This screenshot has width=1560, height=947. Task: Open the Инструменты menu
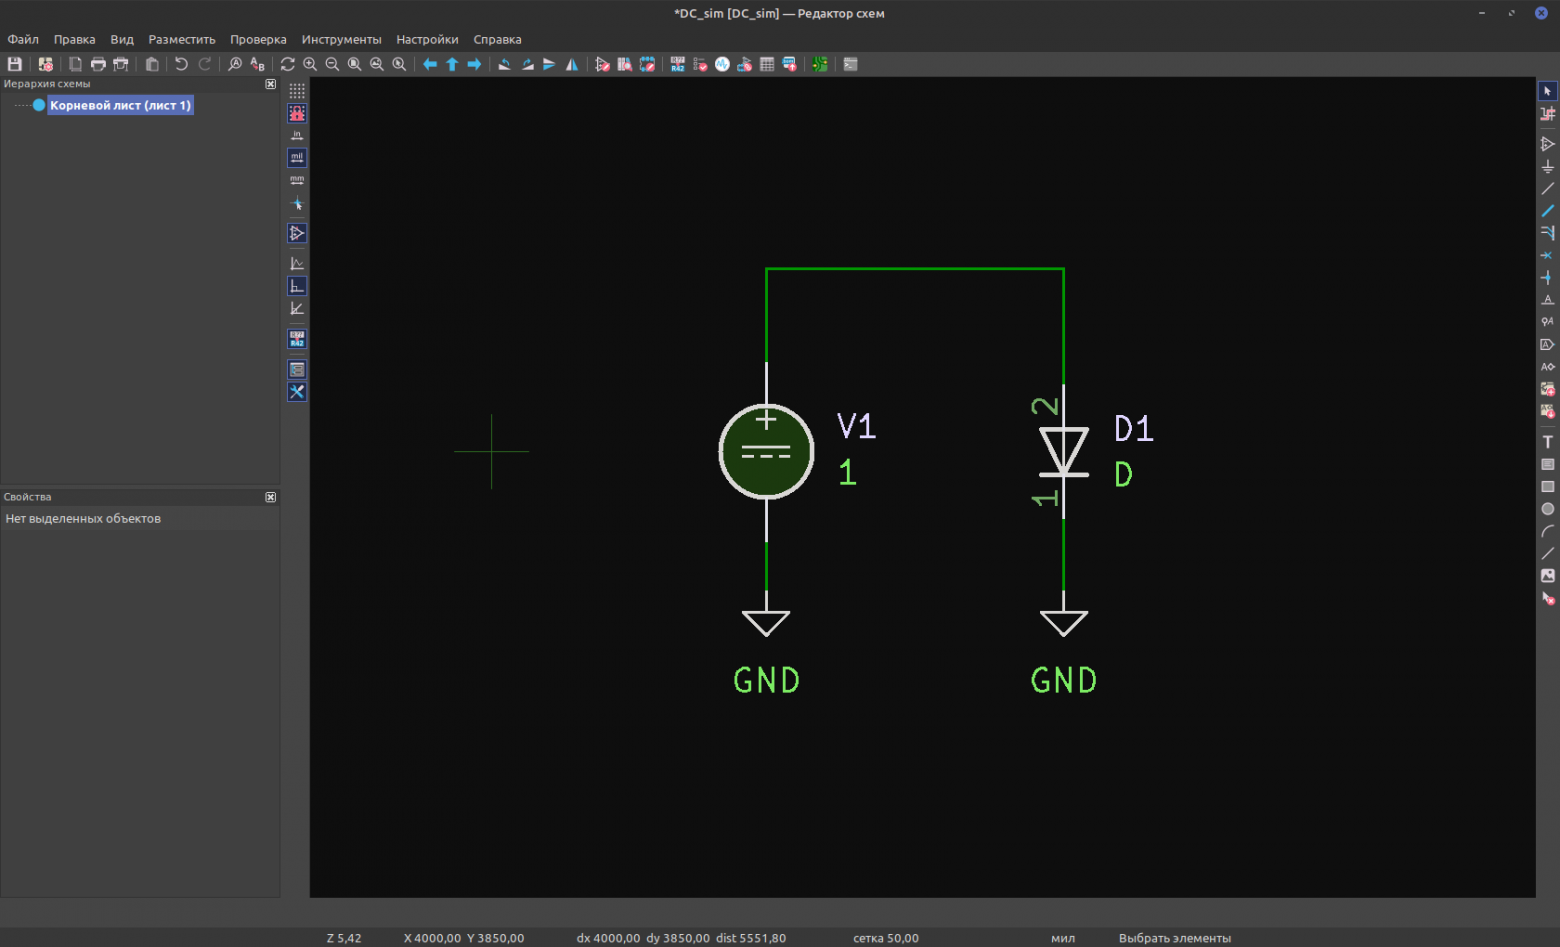(x=341, y=40)
